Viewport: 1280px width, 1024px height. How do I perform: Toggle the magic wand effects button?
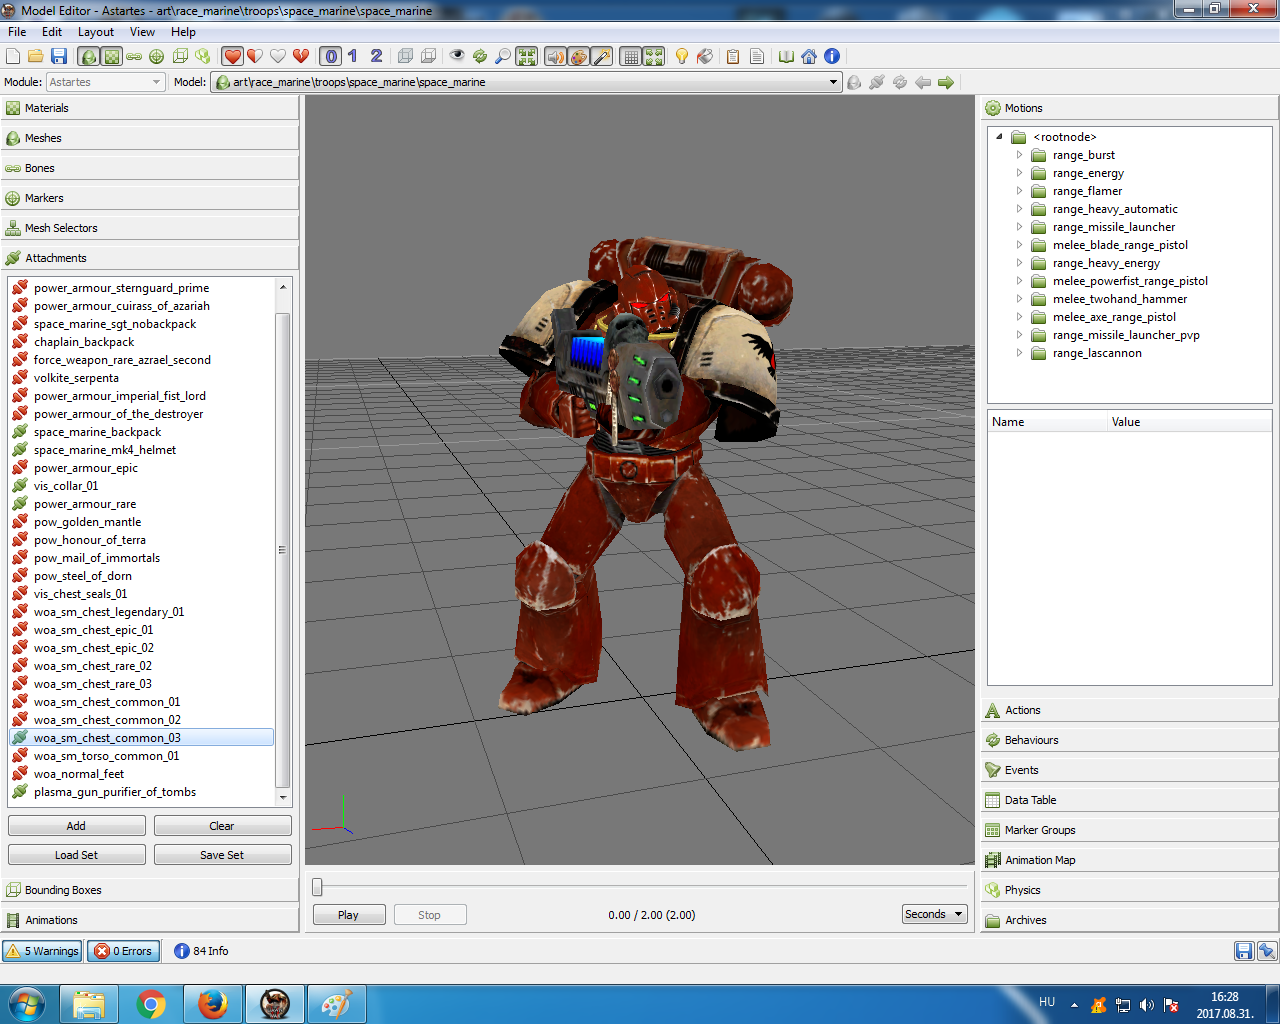(x=602, y=57)
